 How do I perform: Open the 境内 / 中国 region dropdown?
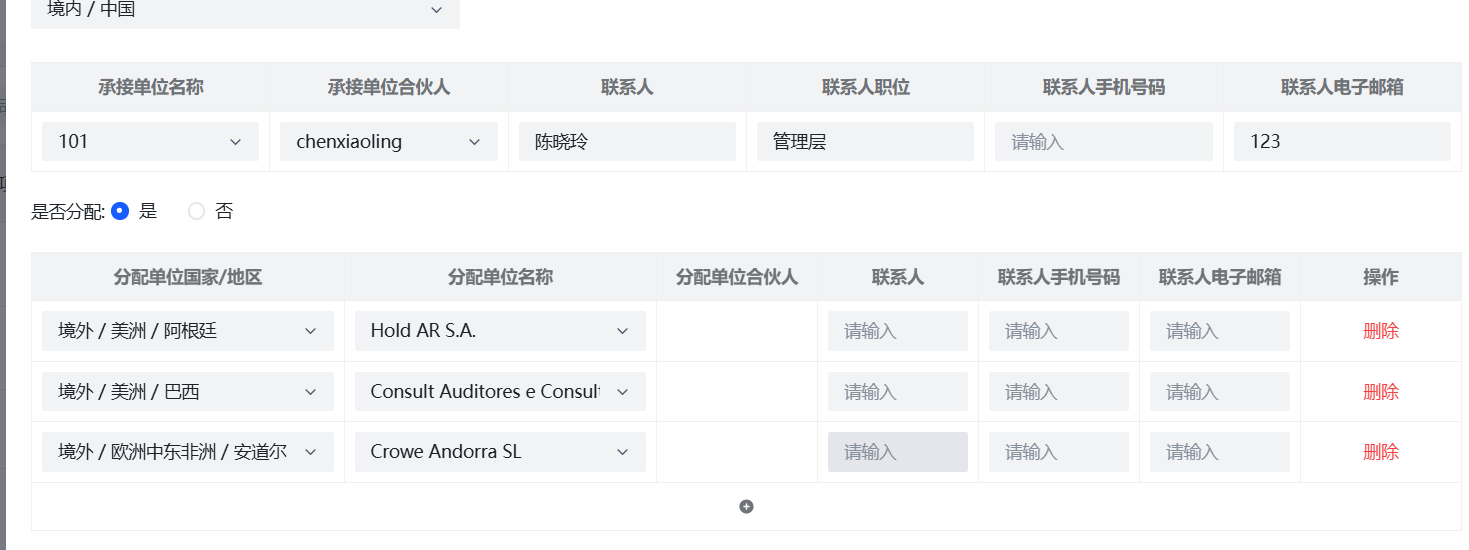click(245, 10)
